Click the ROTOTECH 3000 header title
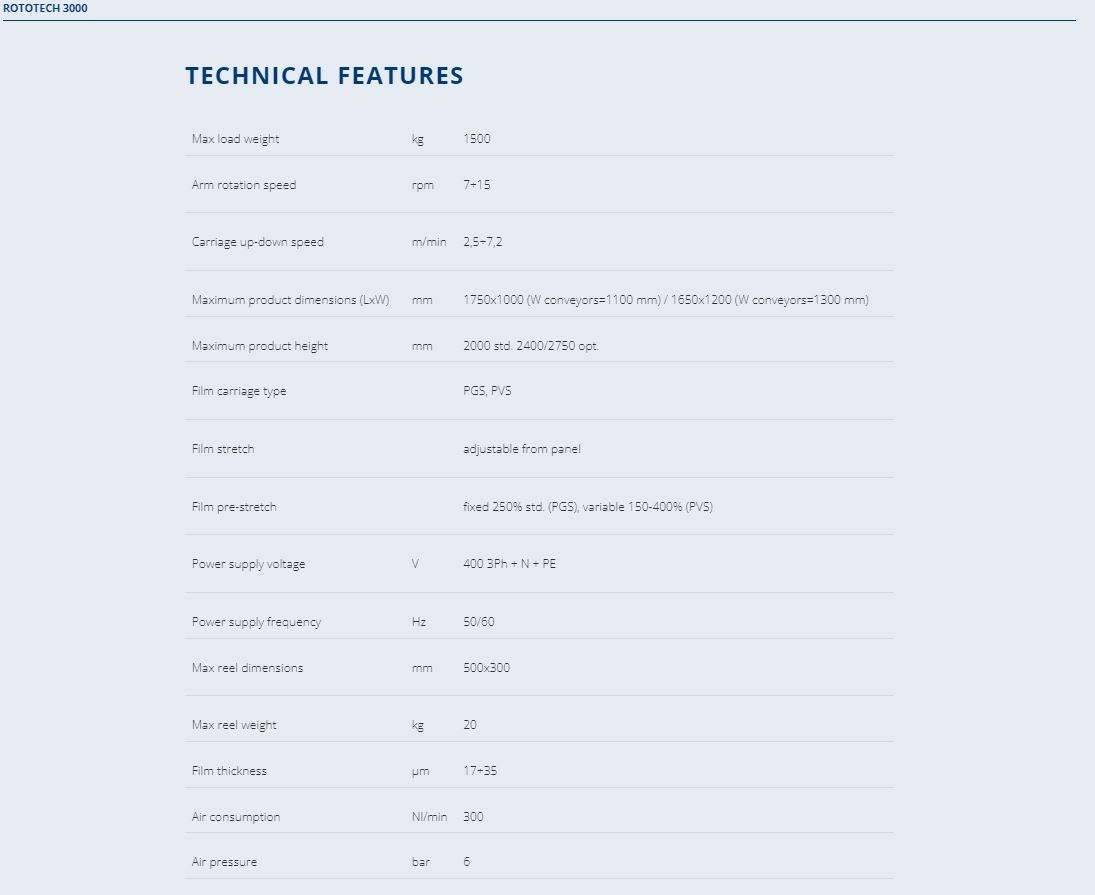 pos(45,8)
